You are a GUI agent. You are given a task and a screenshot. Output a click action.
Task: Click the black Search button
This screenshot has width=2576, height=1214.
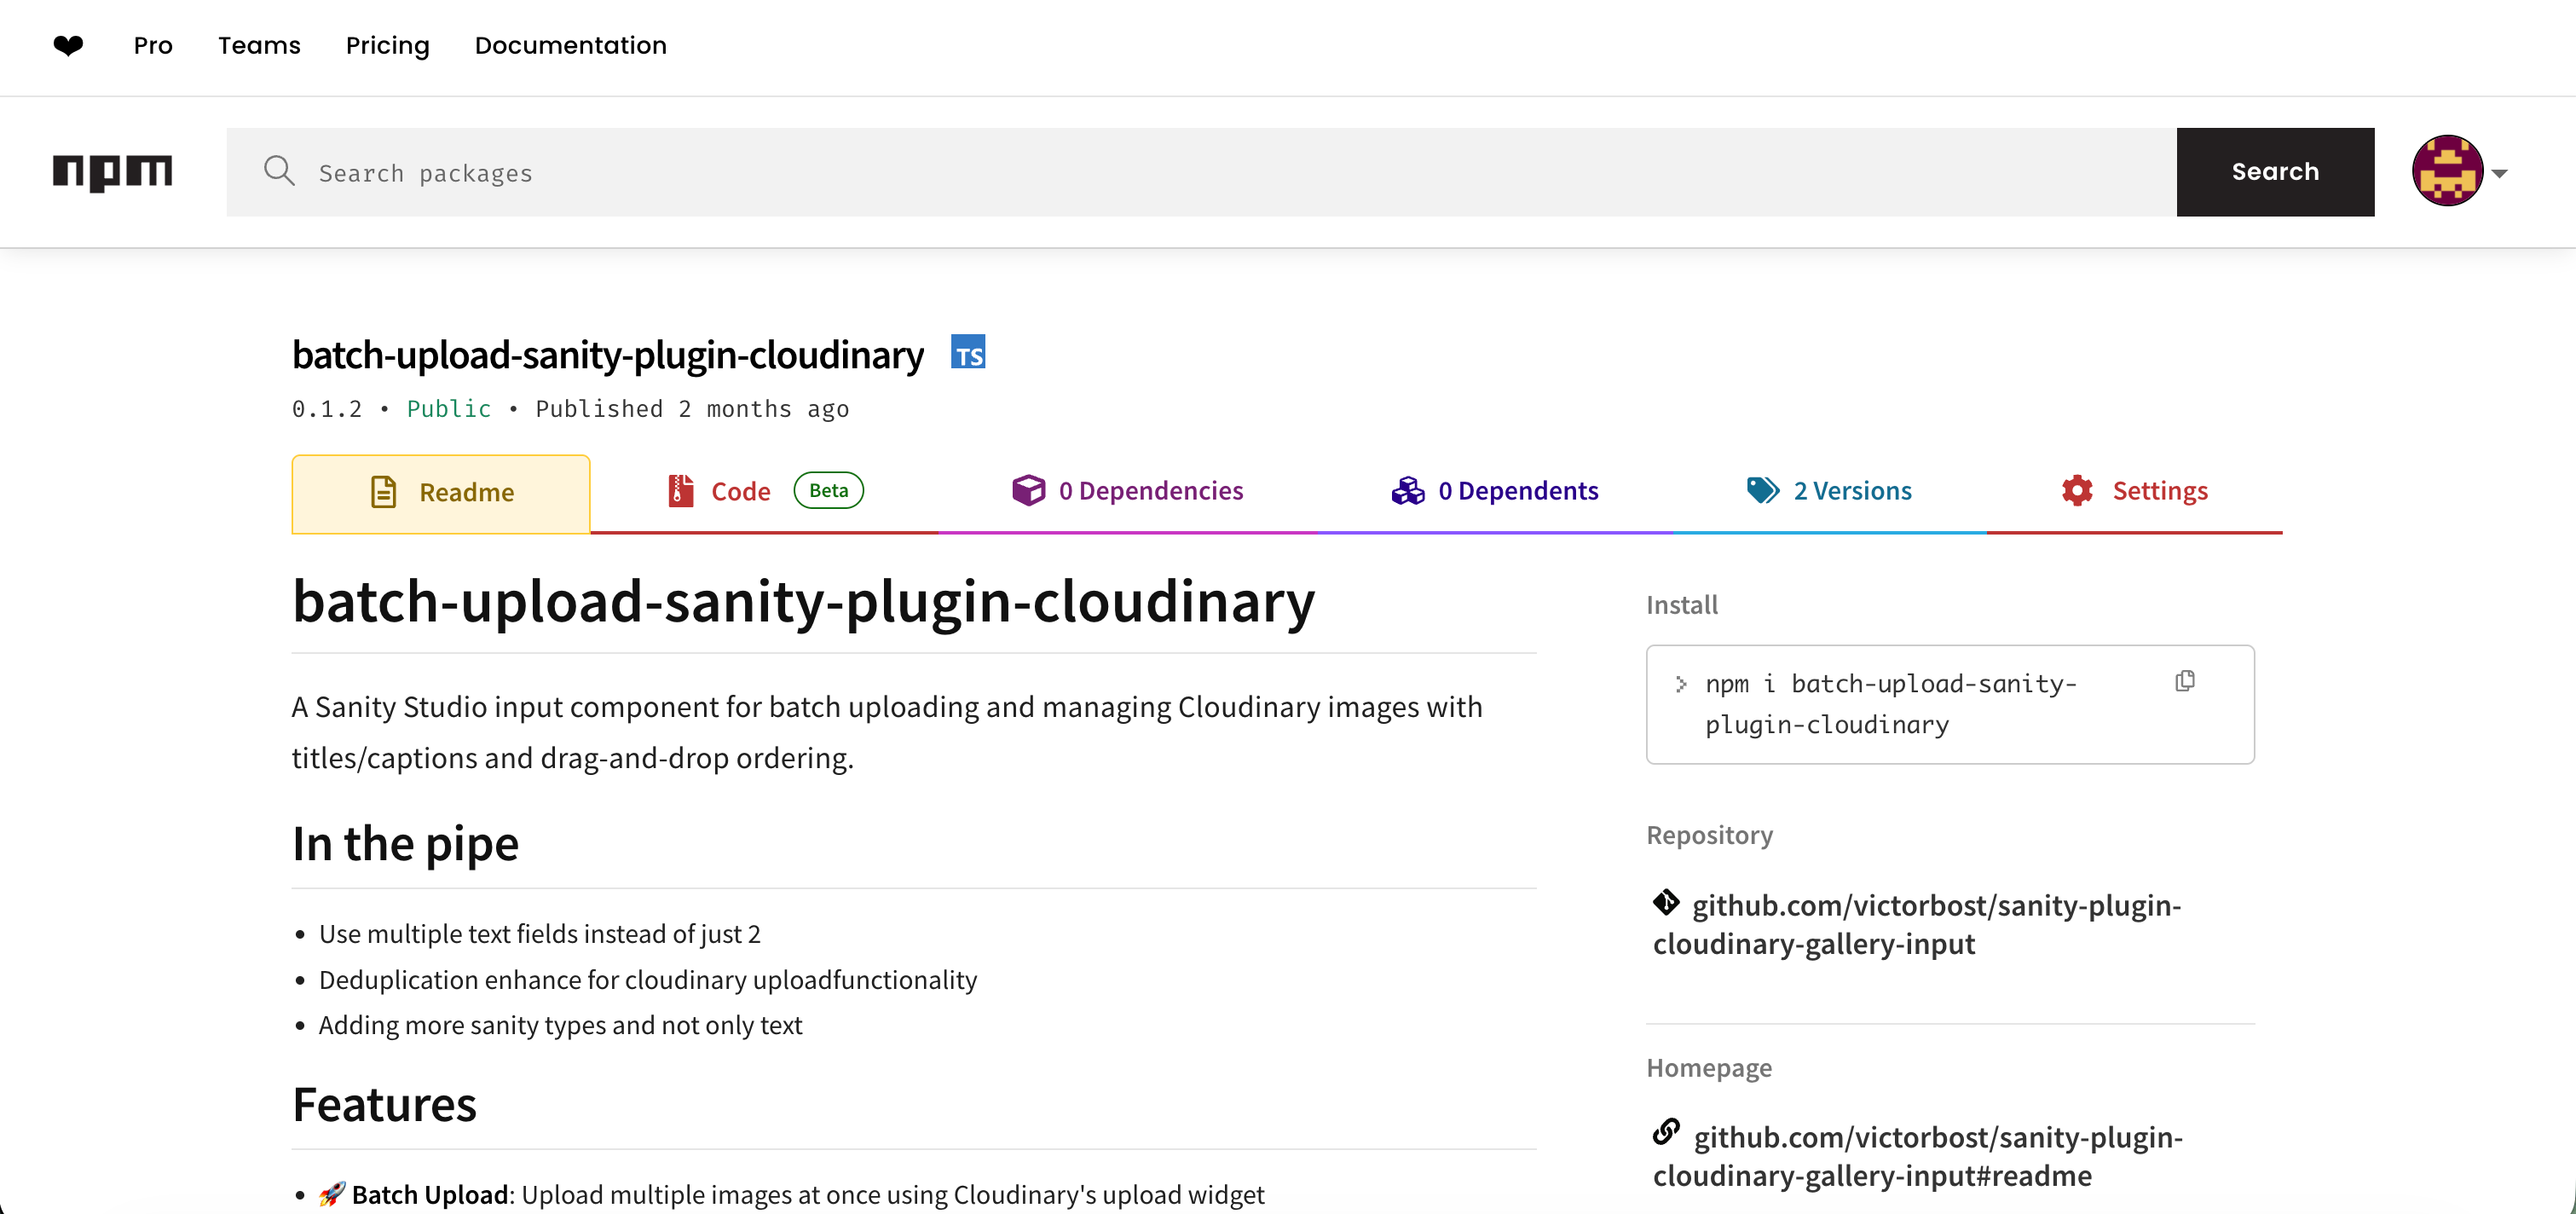tap(2275, 172)
